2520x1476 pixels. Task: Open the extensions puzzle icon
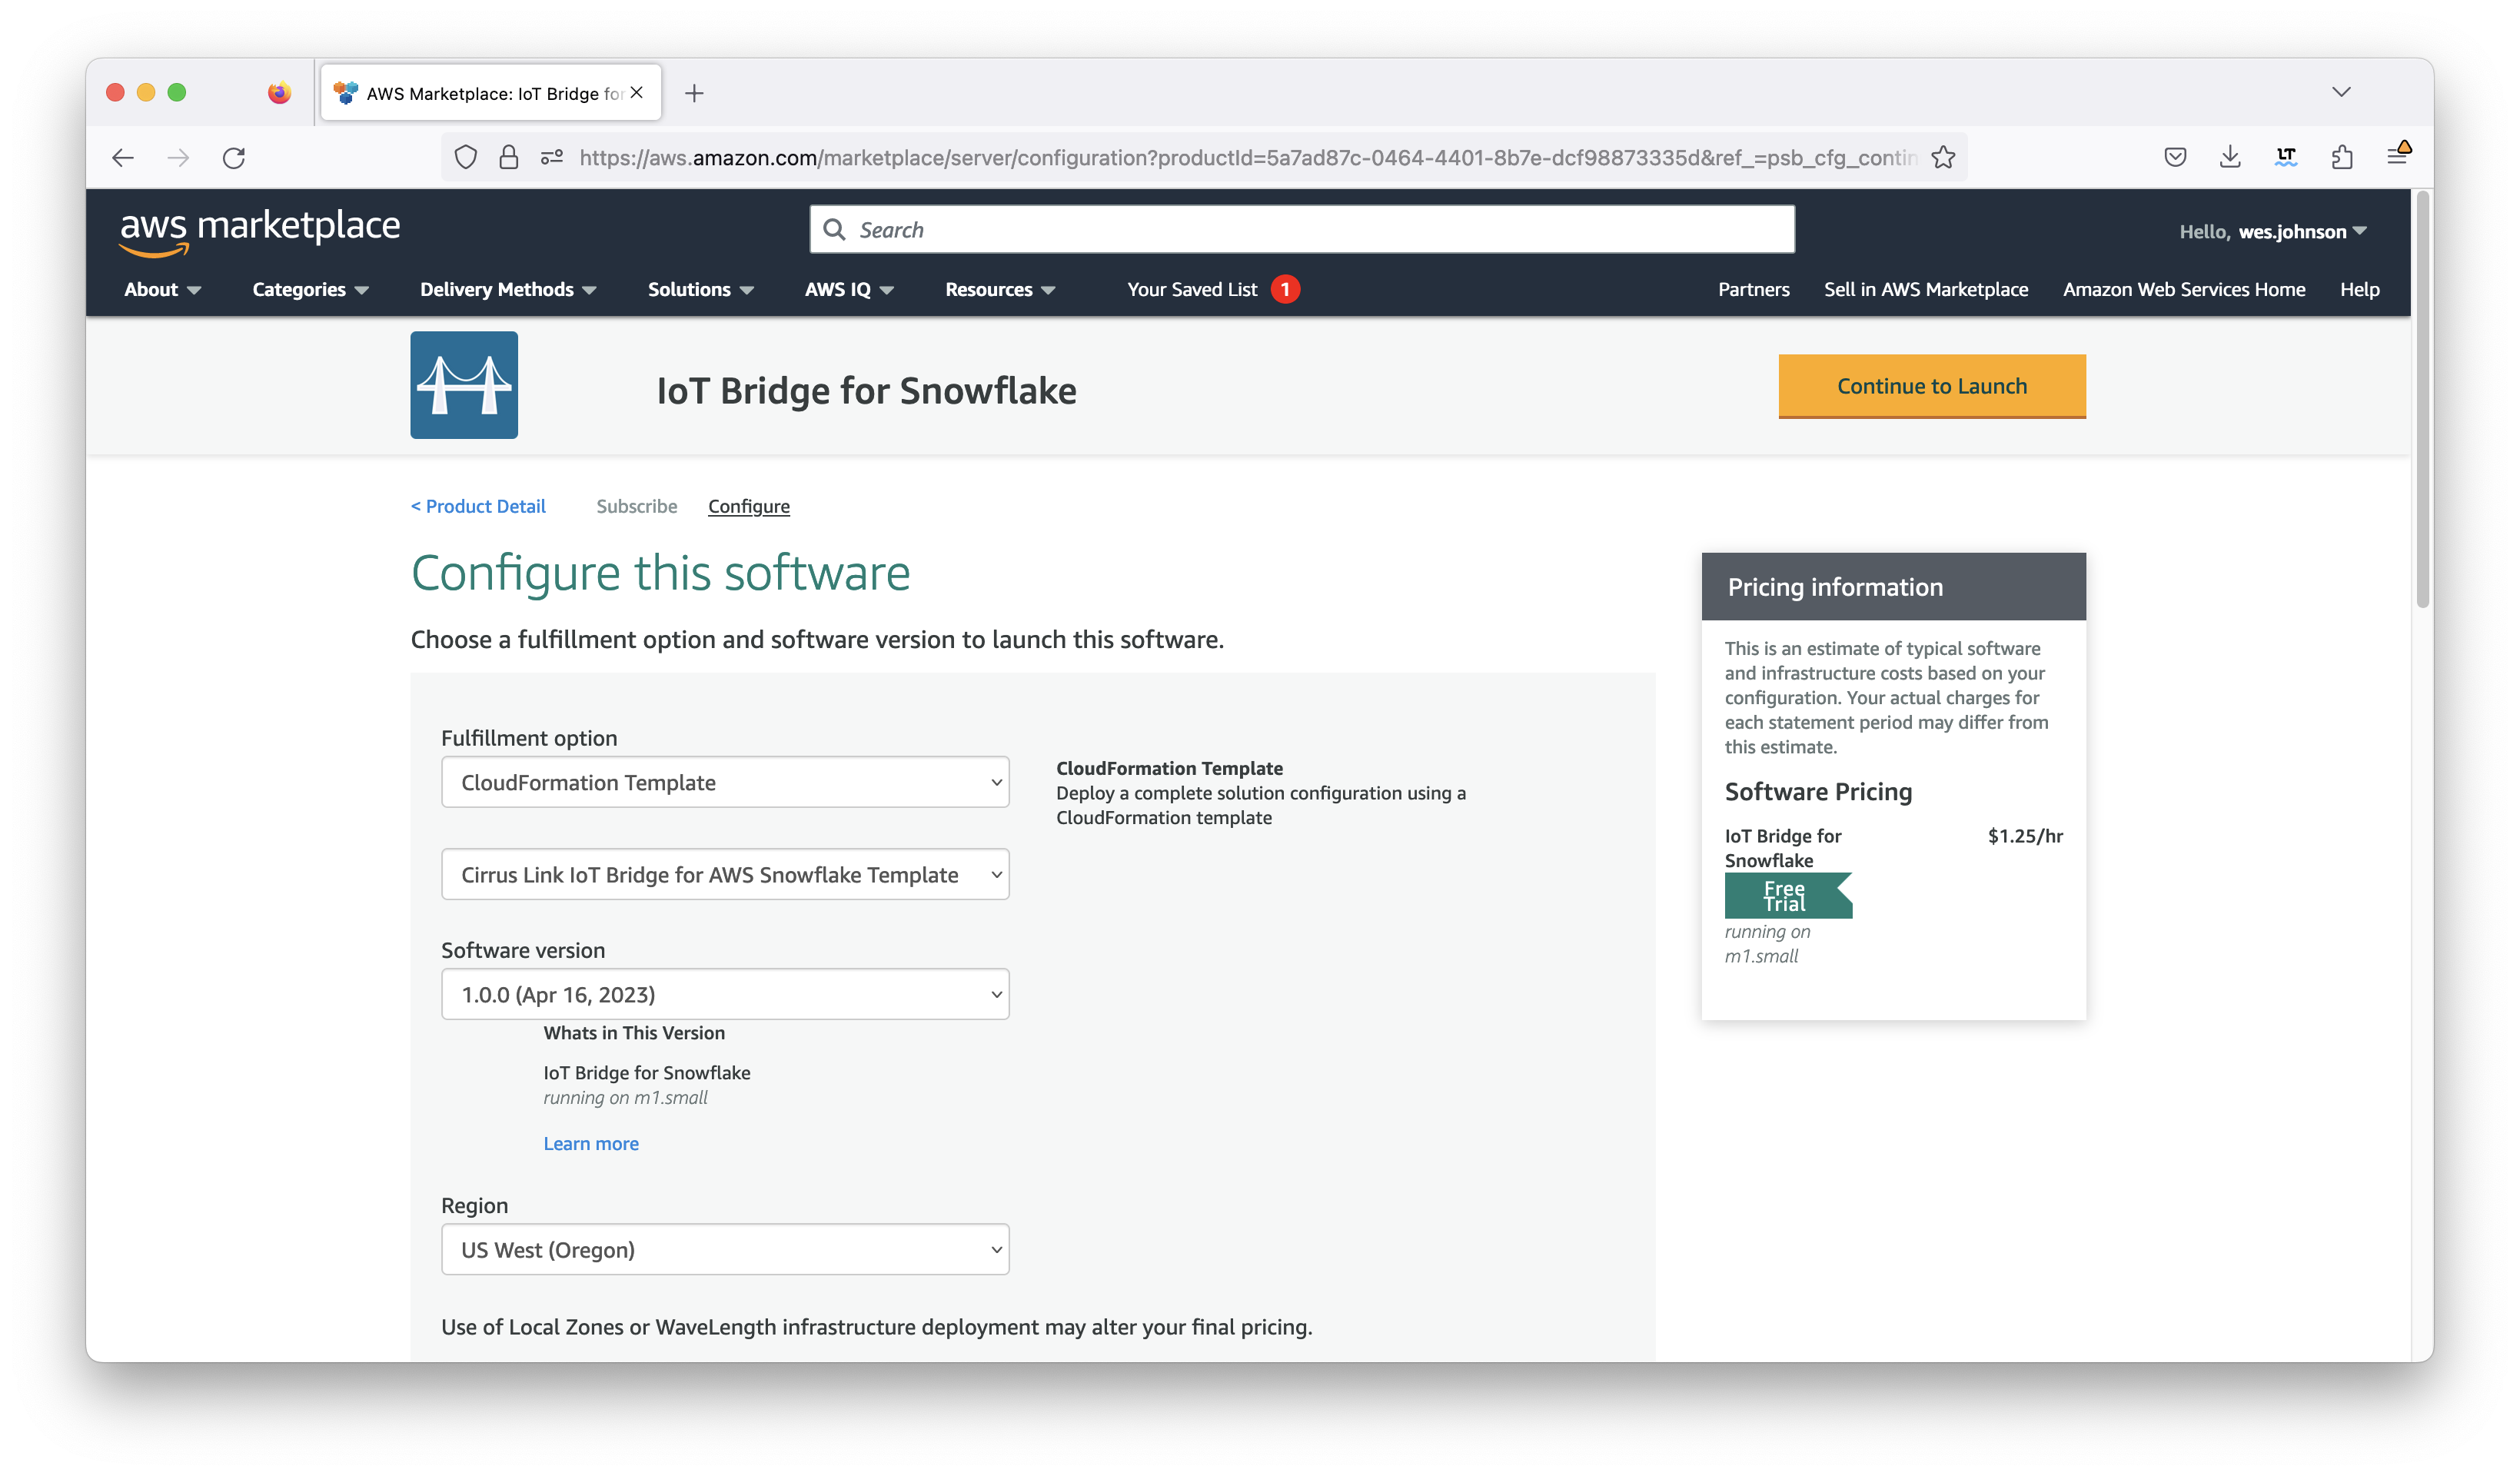tap(2341, 157)
